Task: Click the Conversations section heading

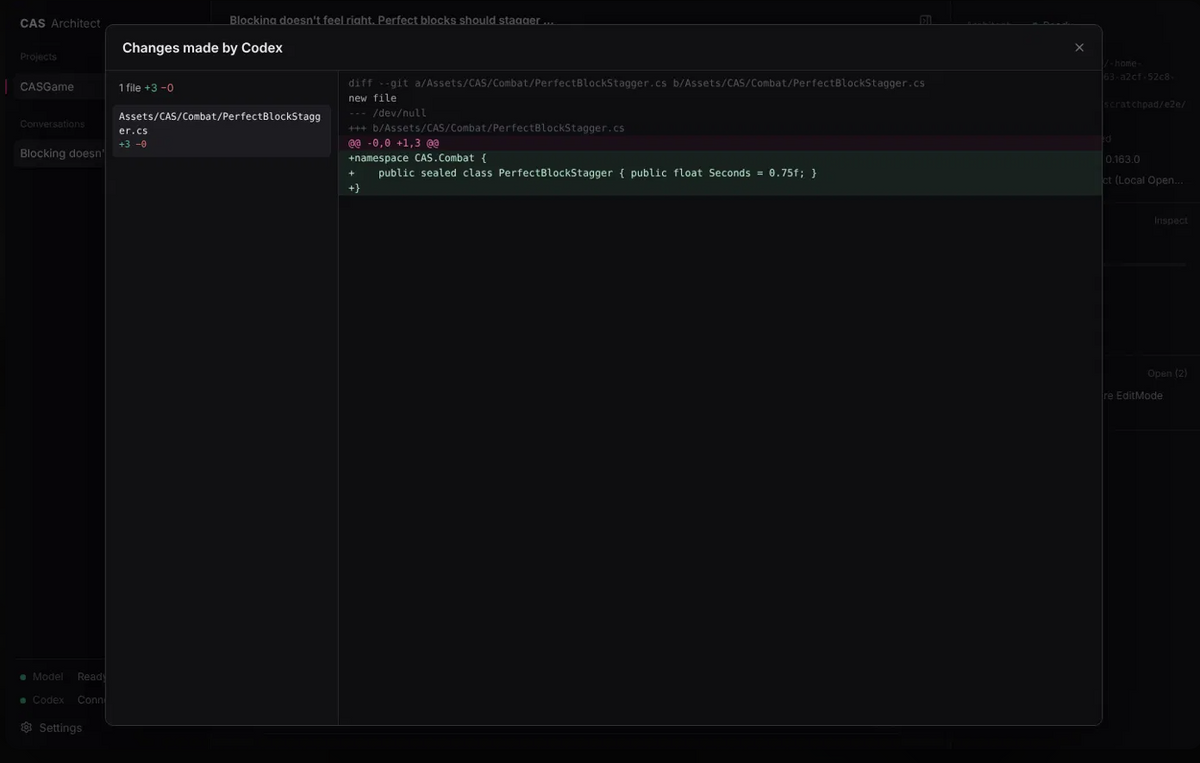Action: 52,124
